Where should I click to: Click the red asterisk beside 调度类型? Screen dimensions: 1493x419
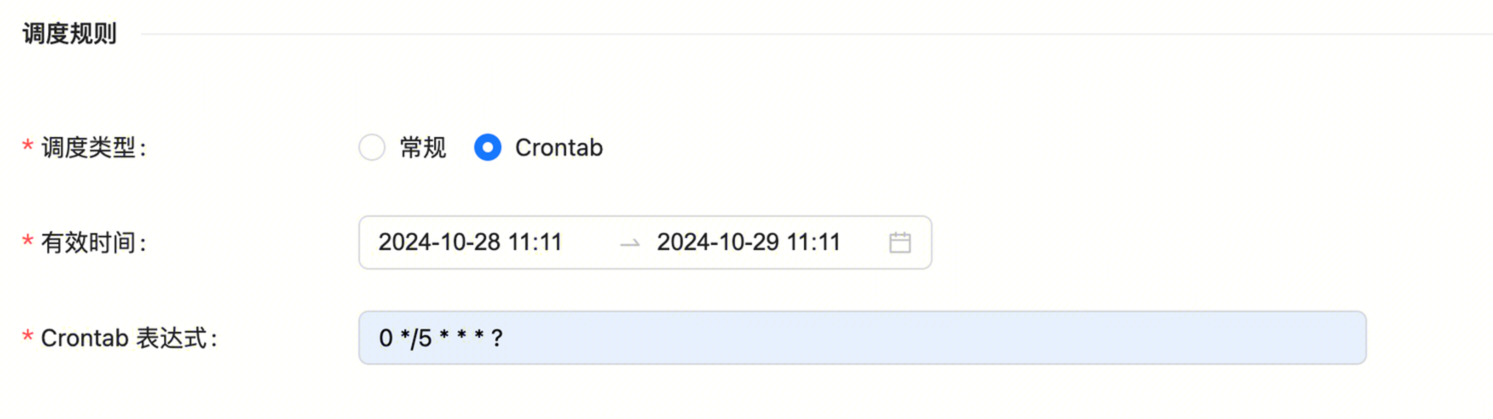coord(27,148)
